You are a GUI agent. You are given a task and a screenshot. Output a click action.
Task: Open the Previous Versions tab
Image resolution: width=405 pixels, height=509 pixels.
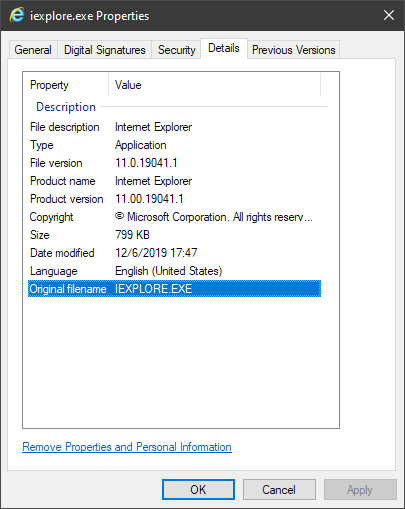pos(293,50)
